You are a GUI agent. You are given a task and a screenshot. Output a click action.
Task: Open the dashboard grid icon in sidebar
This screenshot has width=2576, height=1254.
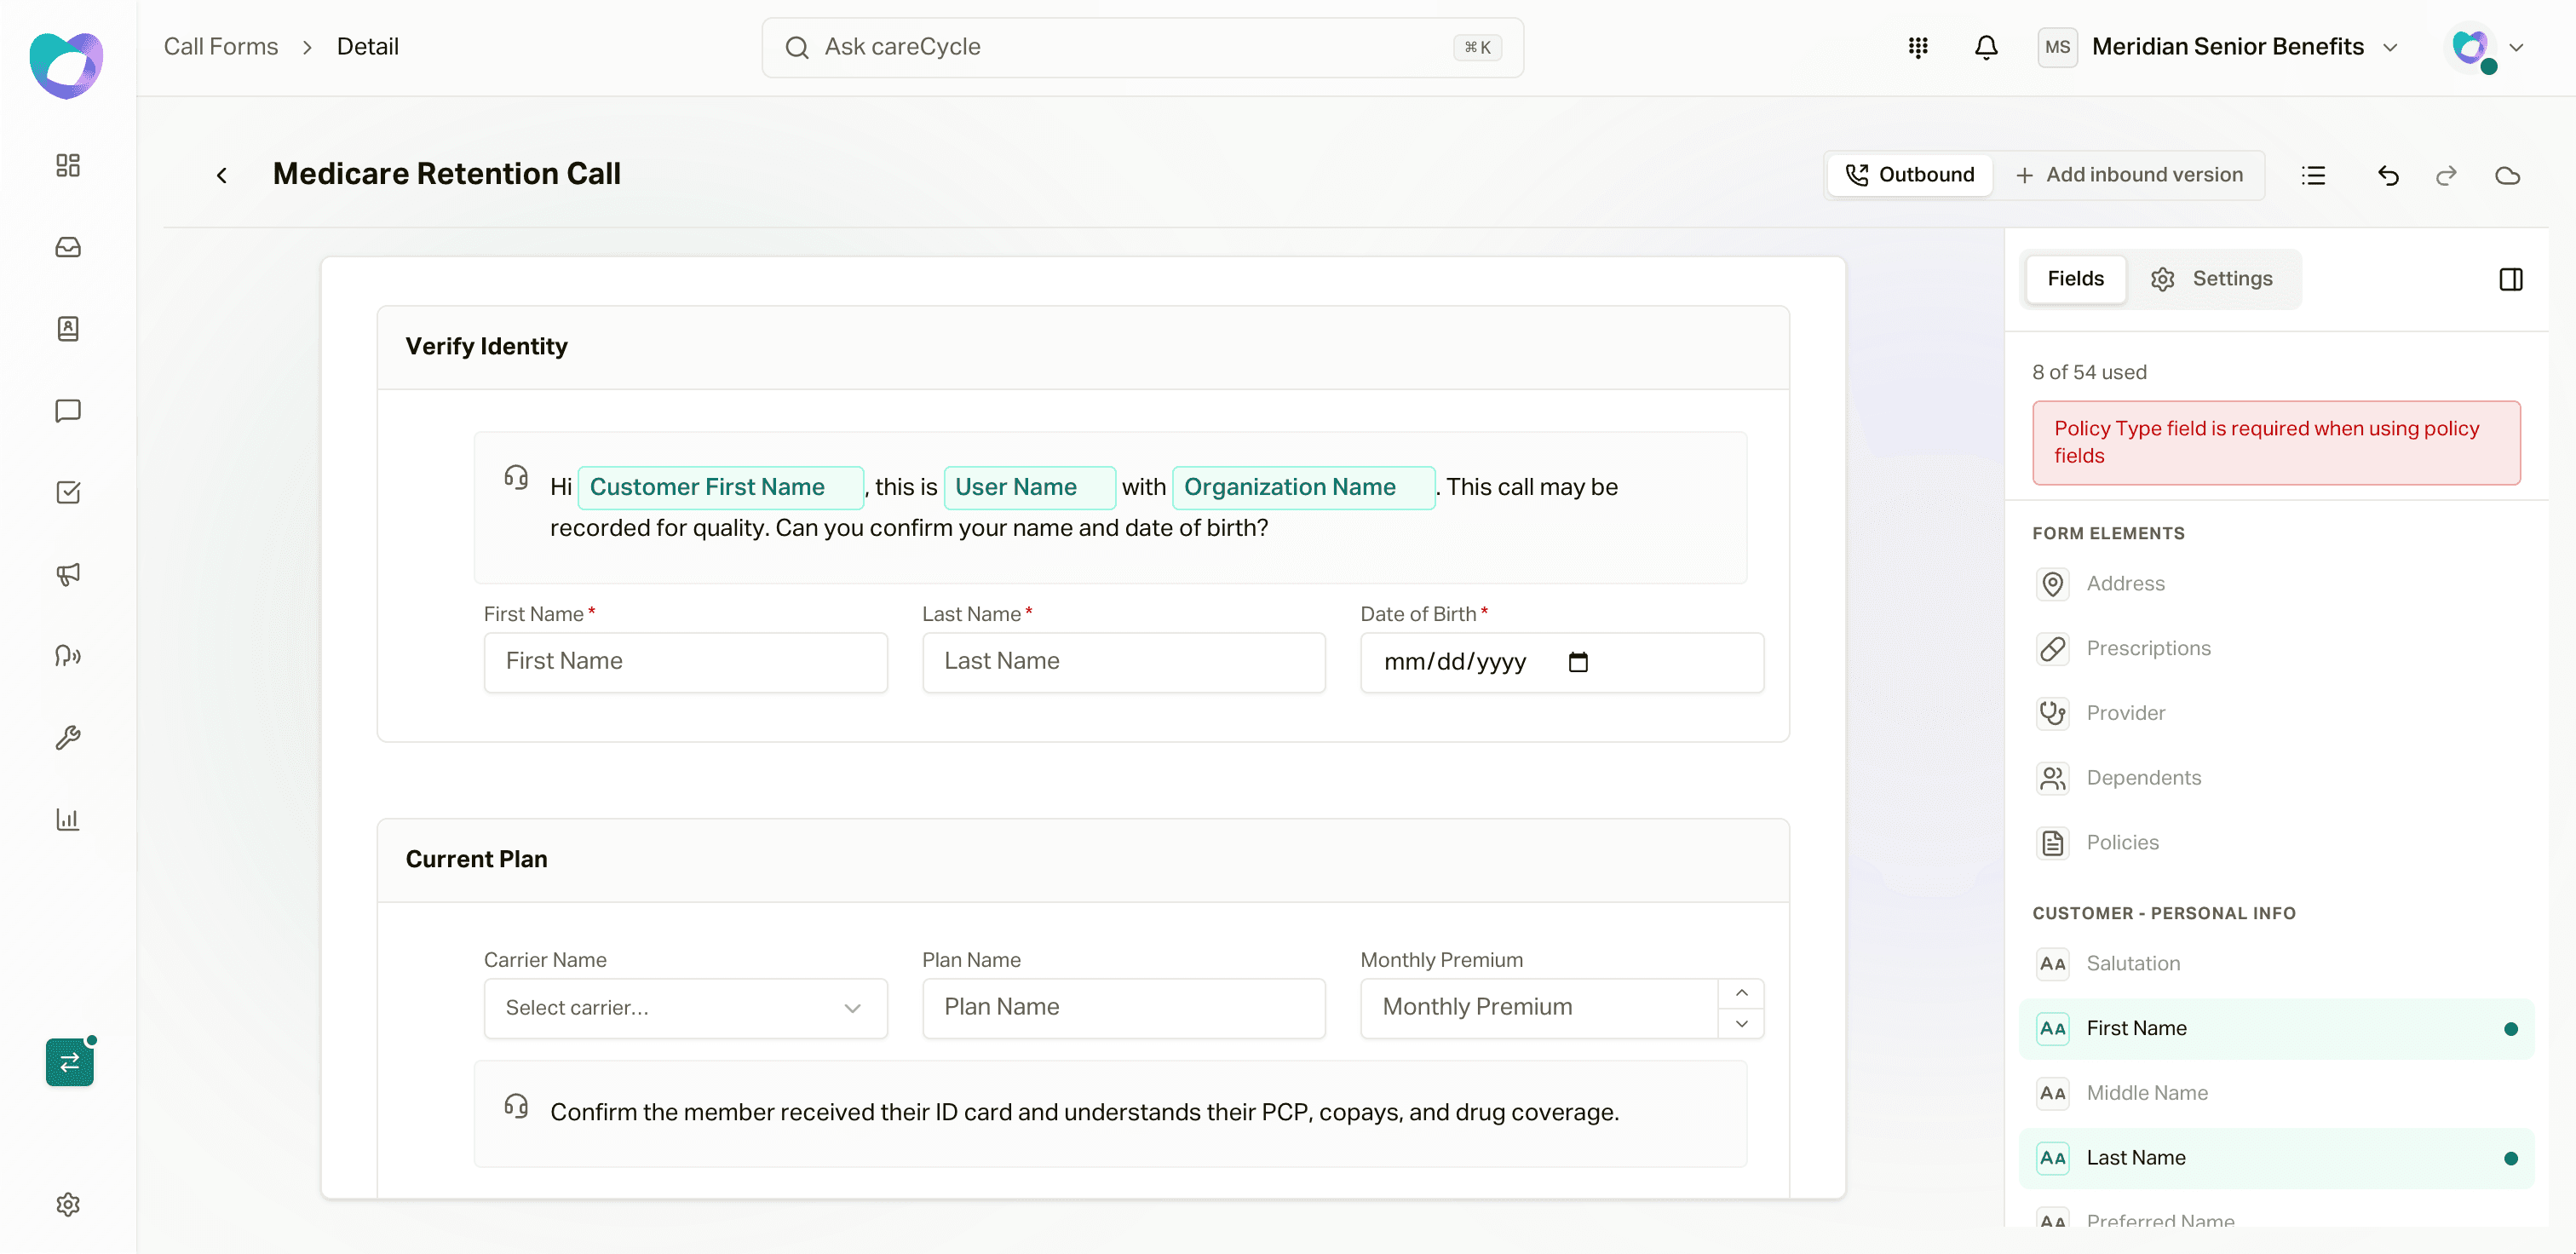68,165
